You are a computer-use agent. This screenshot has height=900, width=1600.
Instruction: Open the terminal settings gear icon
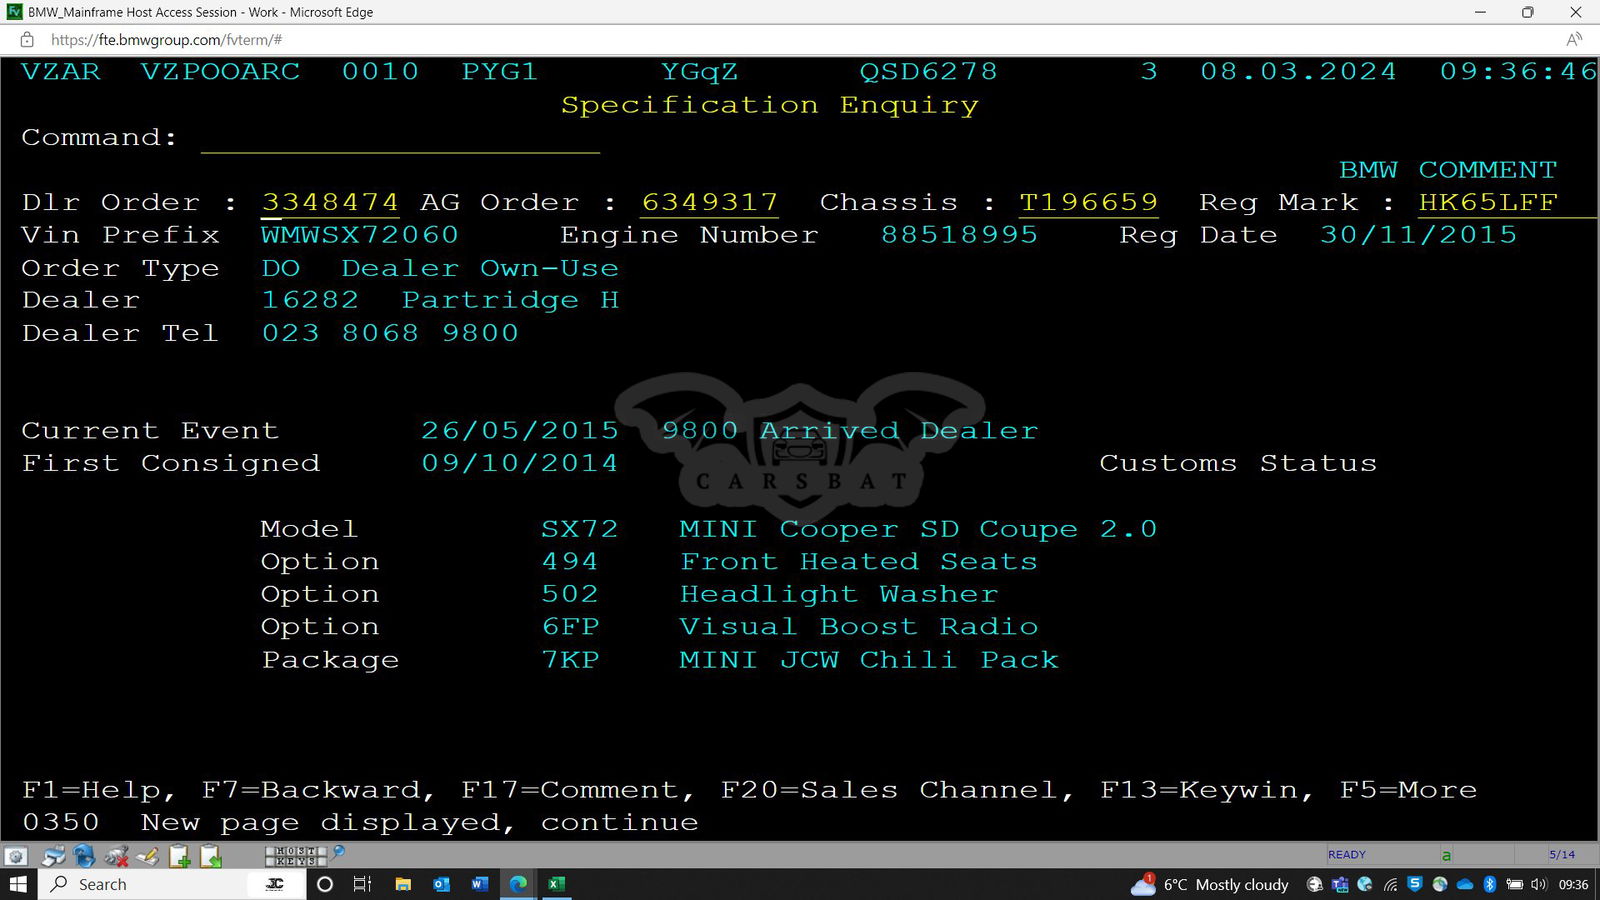click(x=15, y=856)
